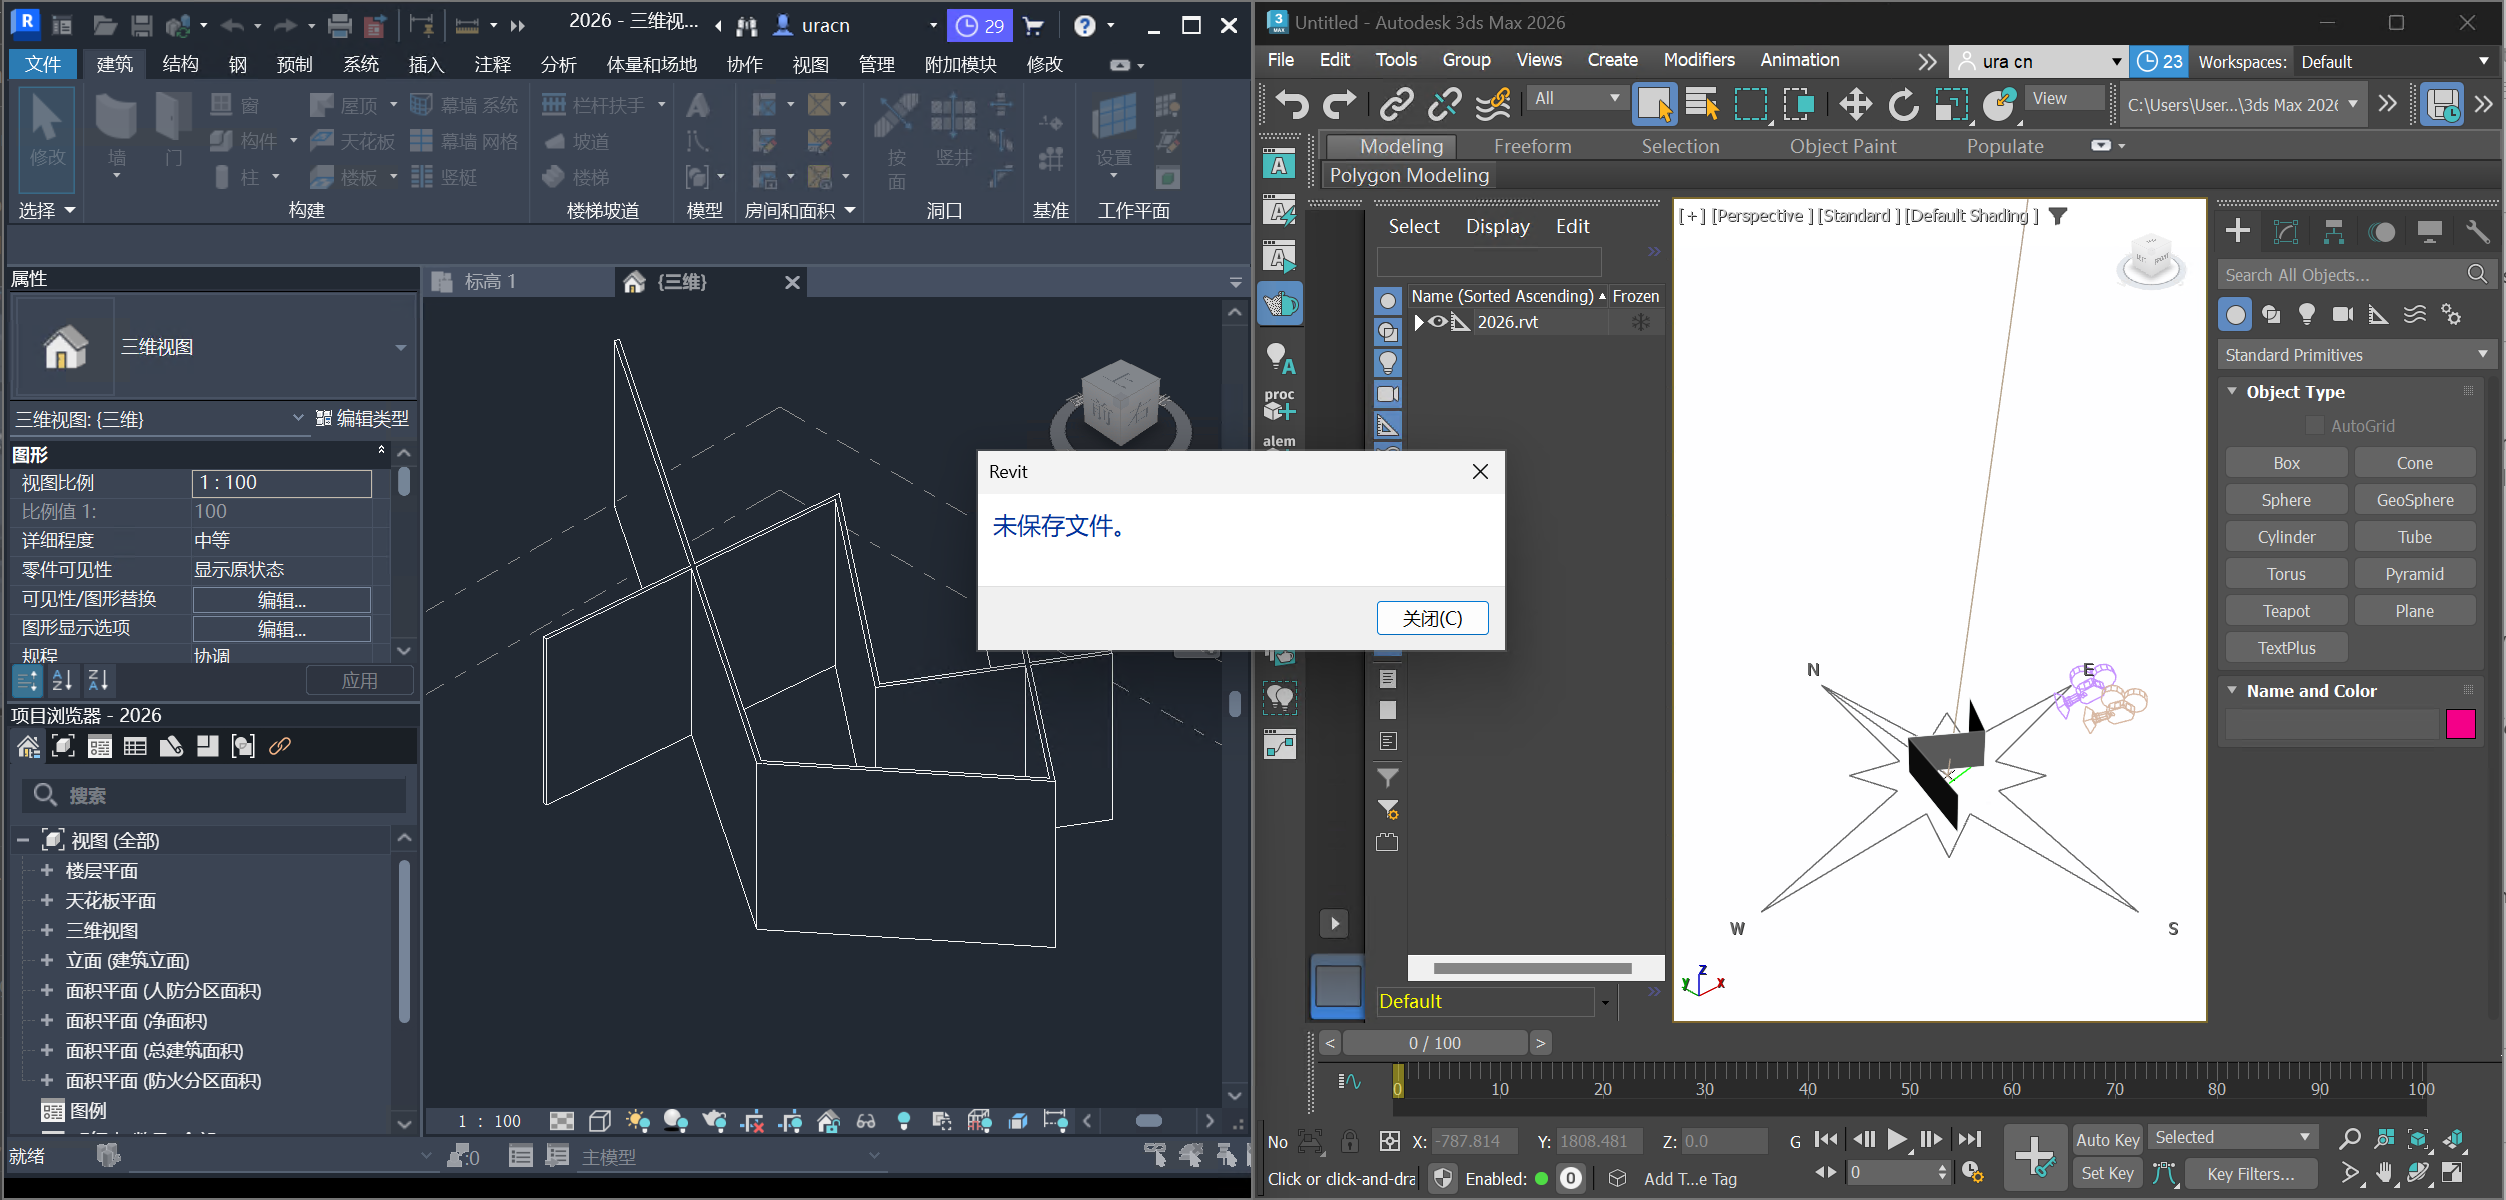
Task: Toggle freeze state of 2026.rvt row
Action: pos(1641,322)
